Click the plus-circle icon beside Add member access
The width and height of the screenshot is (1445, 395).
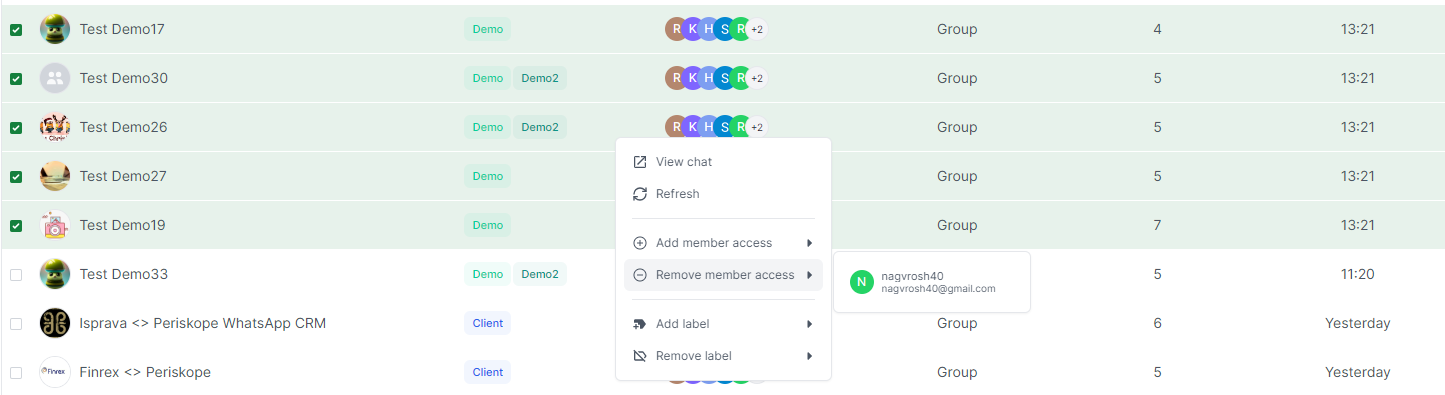tap(640, 243)
